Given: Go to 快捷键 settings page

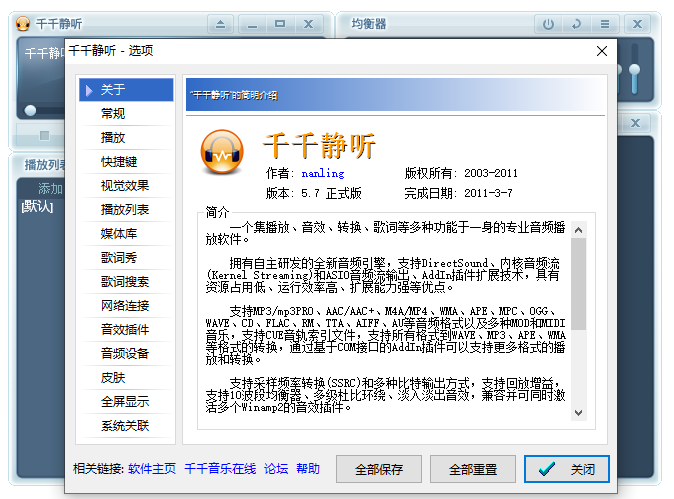Looking at the screenshot, I should [x=119, y=162].
